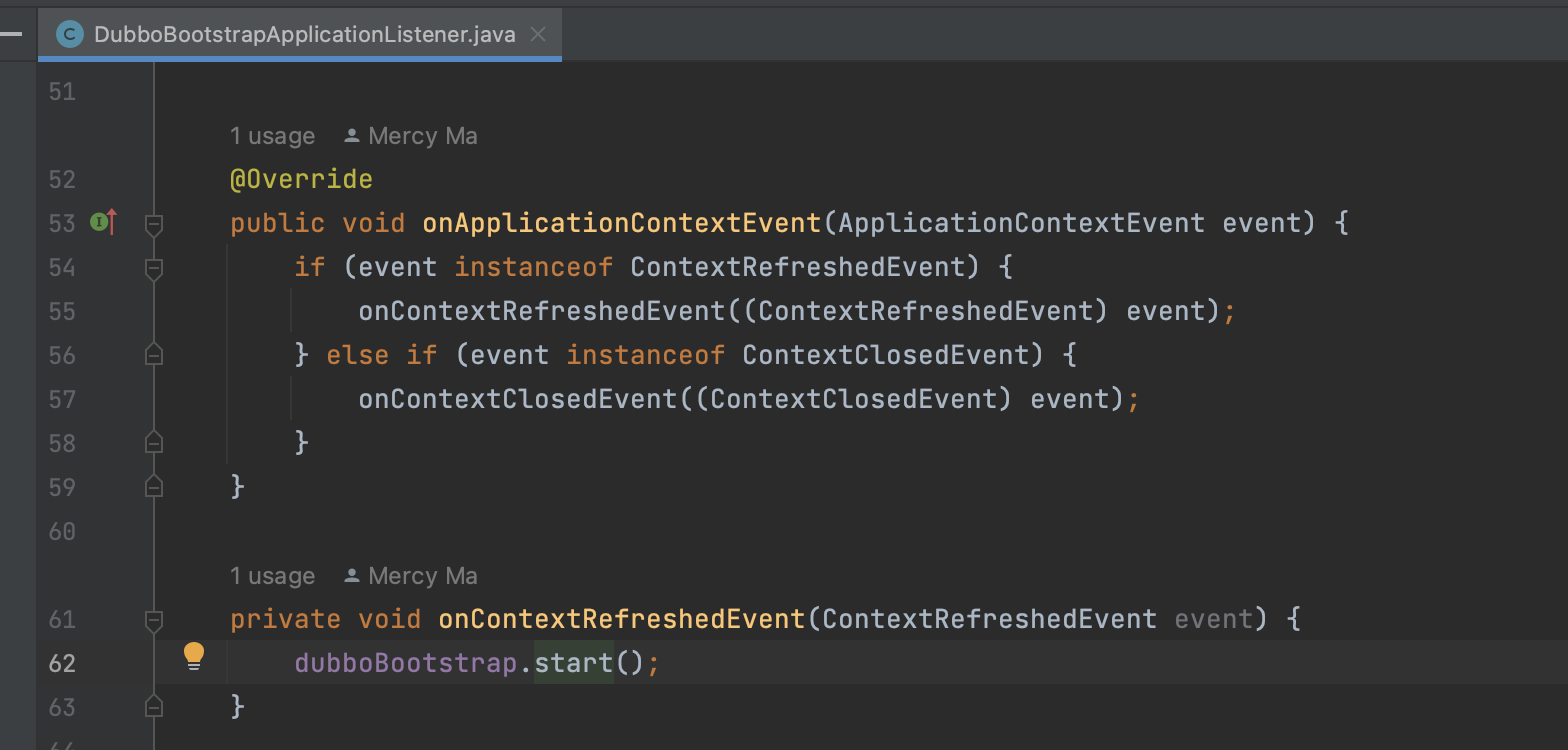
Task: Close the DubboBootstrapApplicationListener.java tab
Action: pos(538,35)
